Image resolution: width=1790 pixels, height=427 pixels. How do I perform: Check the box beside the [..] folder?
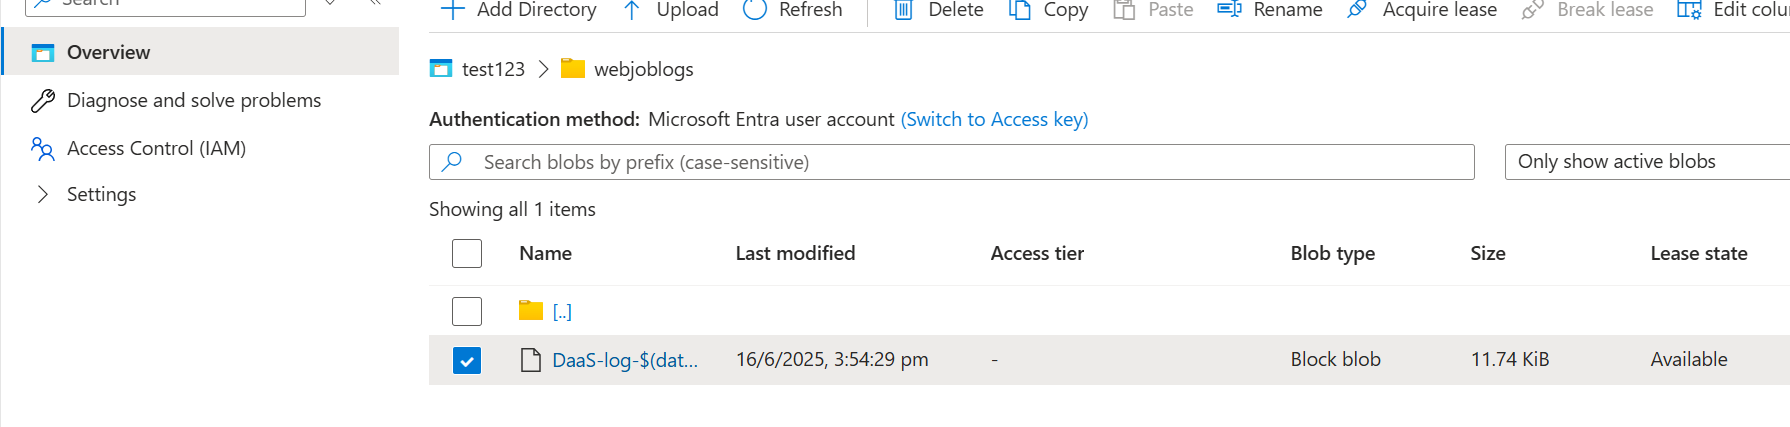point(467,311)
